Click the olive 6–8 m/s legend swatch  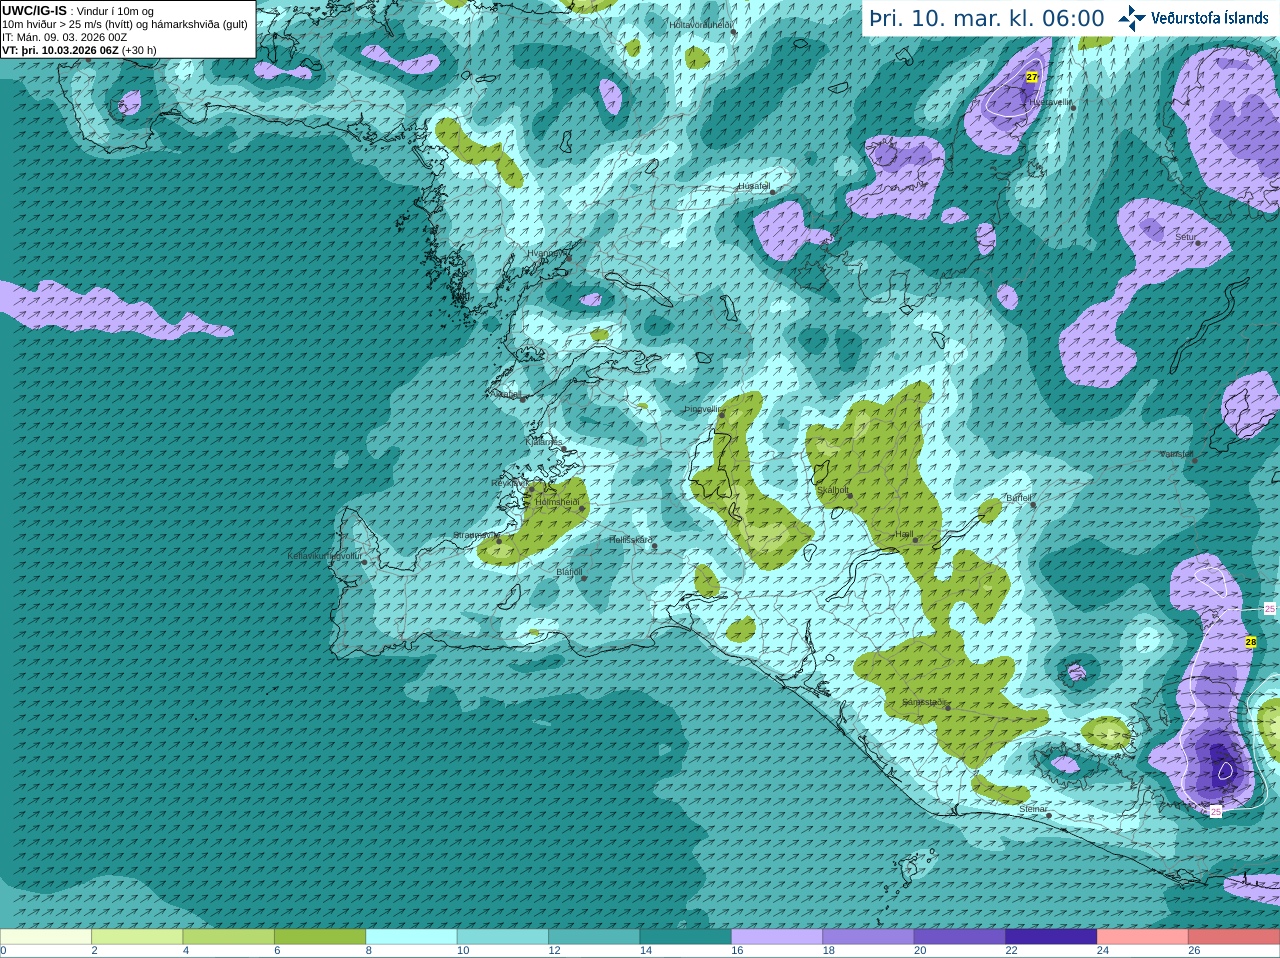pyautogui.click(x=320, y=937)
